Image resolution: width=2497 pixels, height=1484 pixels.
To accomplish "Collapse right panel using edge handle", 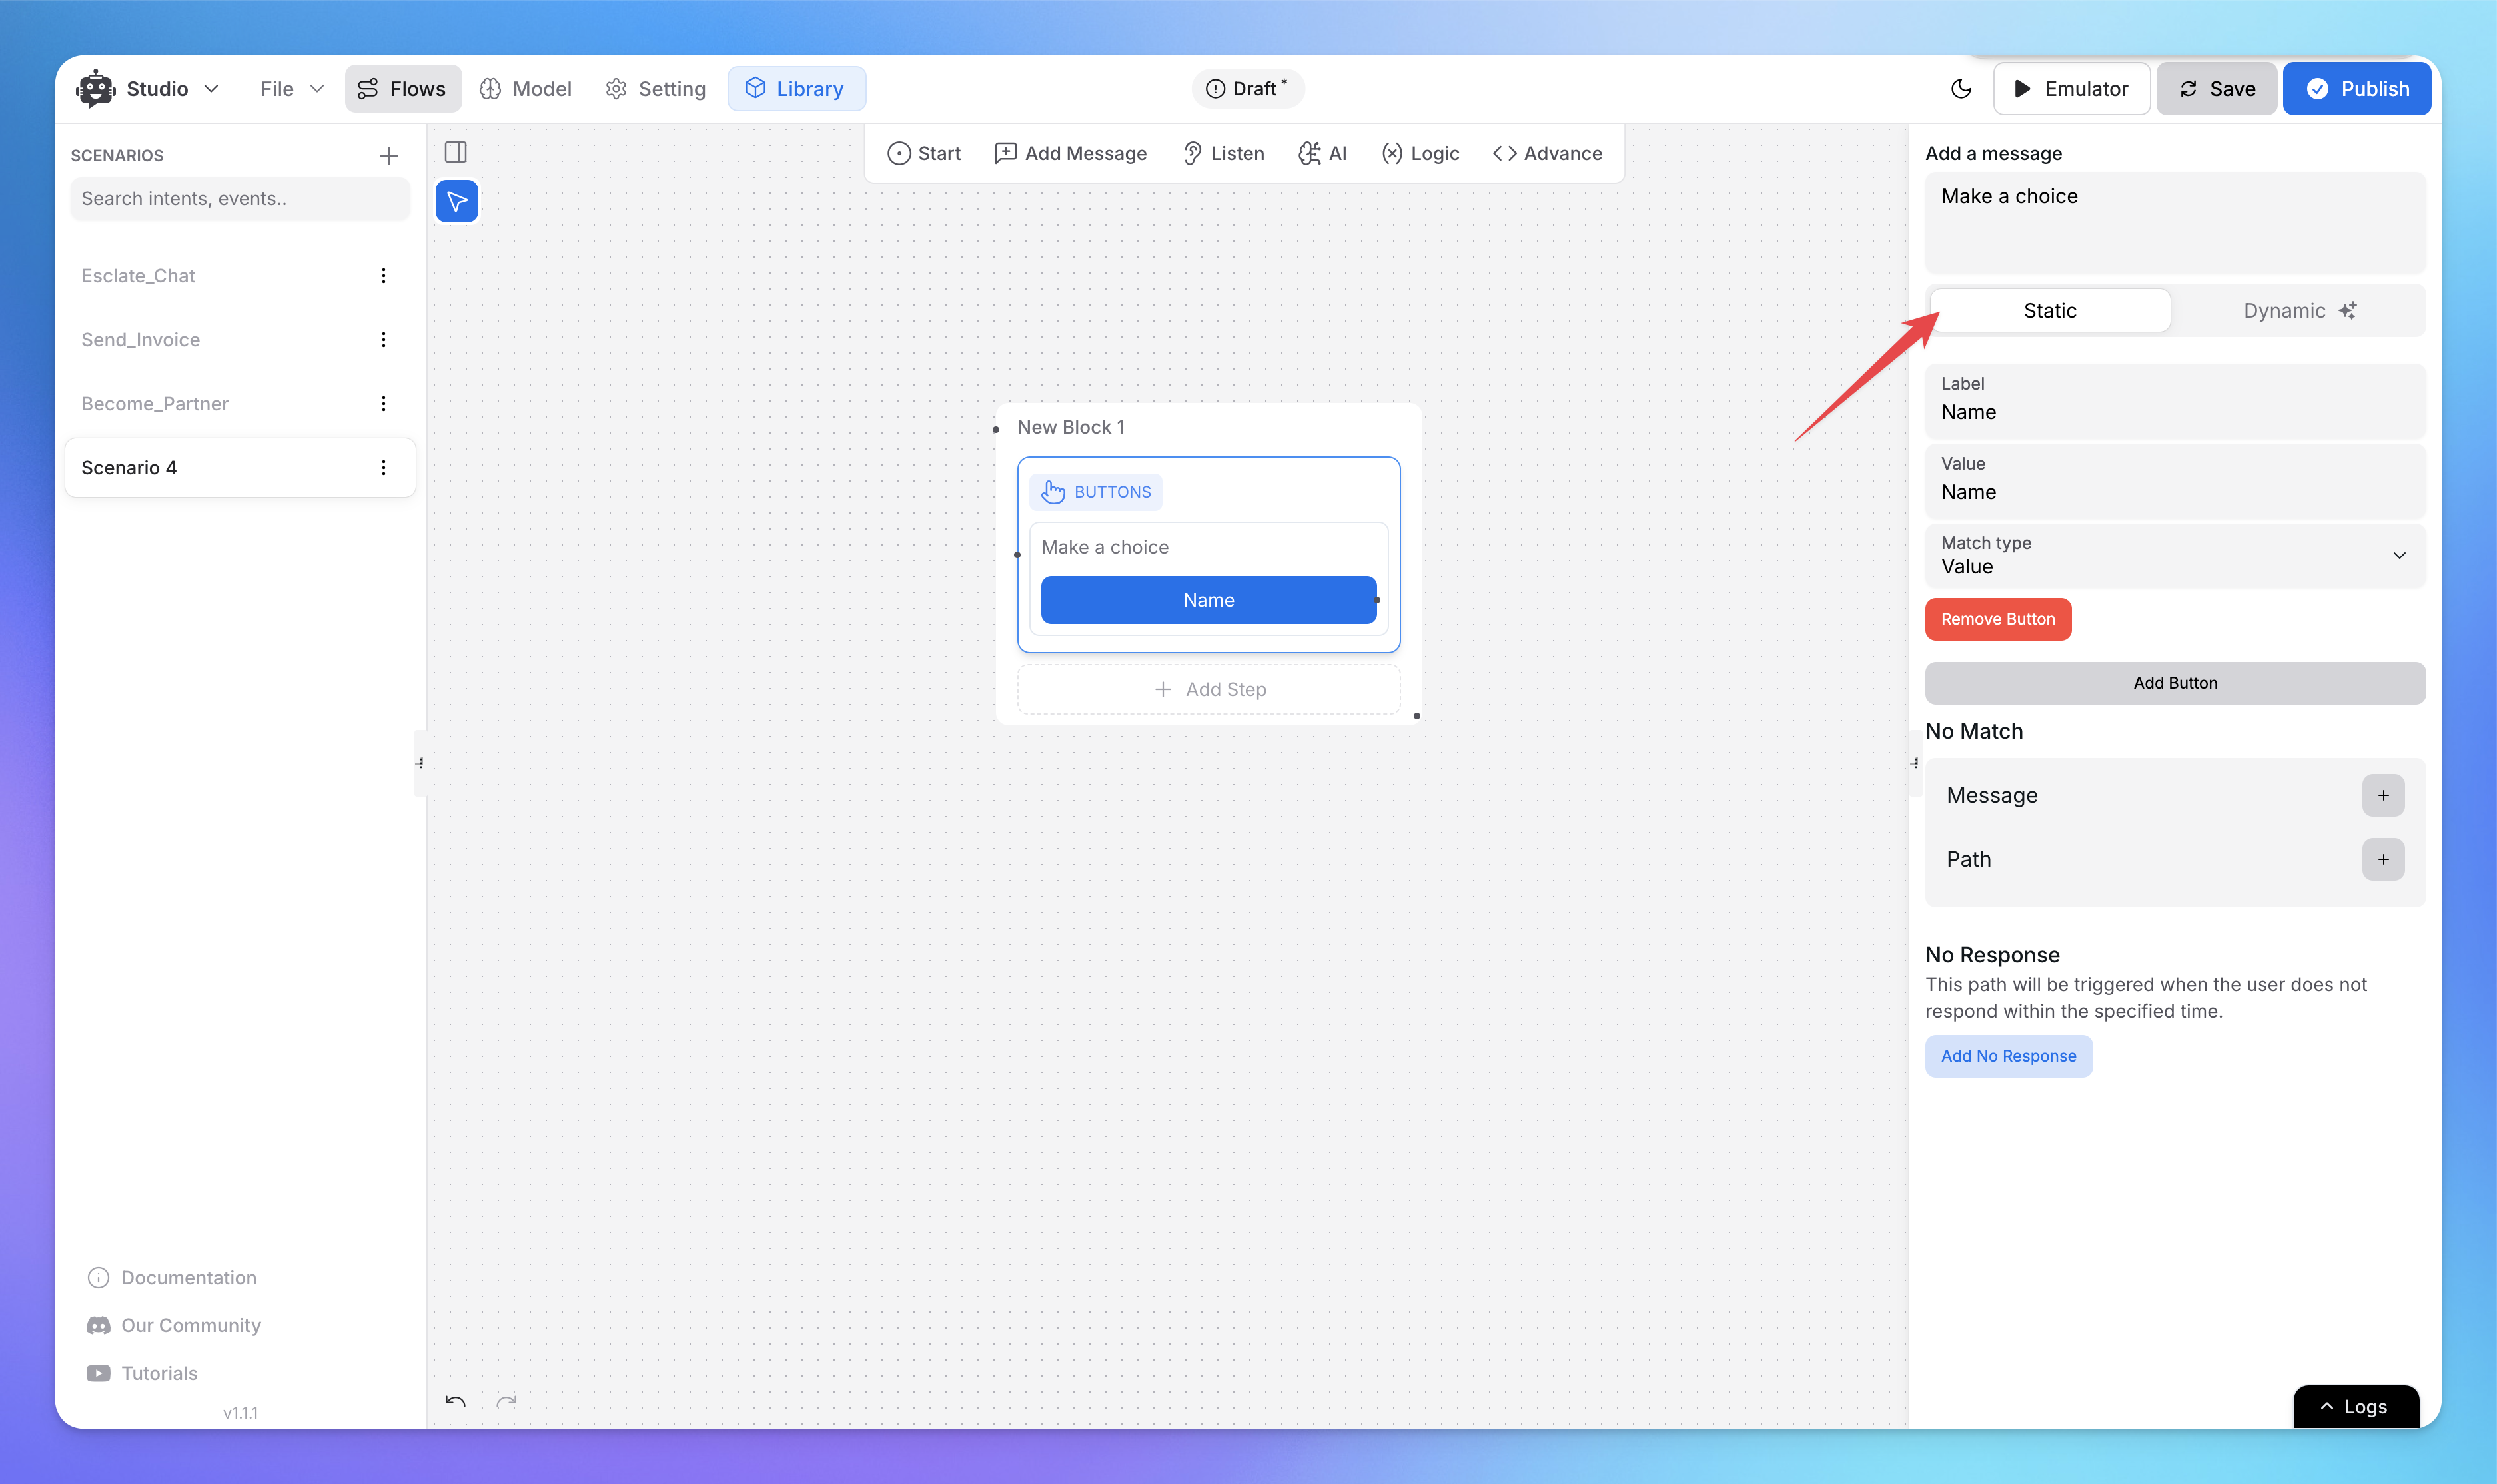I will [x=1915, y=764].
